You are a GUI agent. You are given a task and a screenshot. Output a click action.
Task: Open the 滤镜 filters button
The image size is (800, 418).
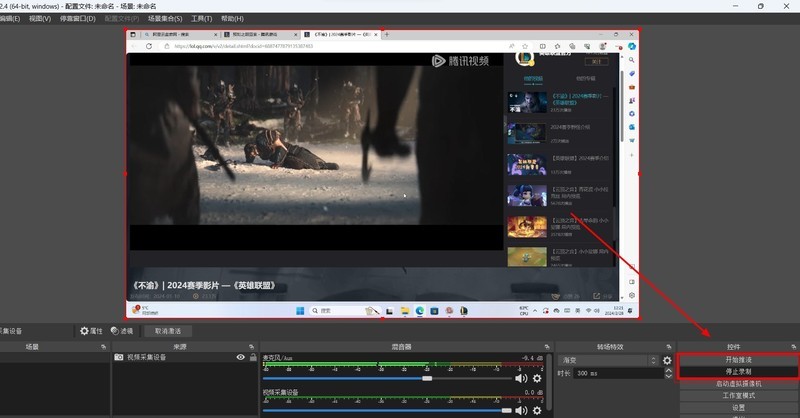tap(122, 331)
